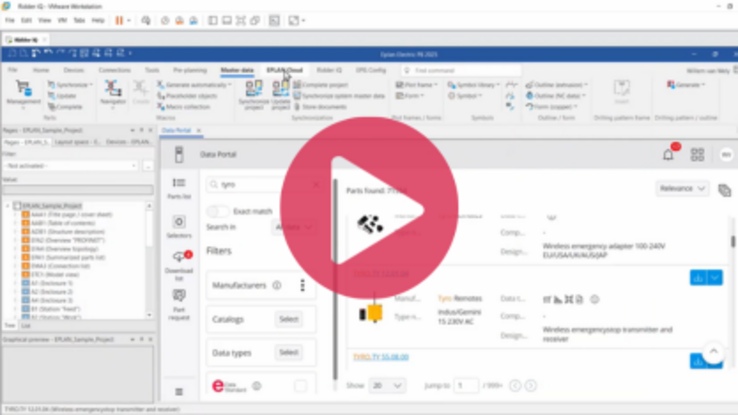Click the Navigator icon in the ribbon

[113, 91]
